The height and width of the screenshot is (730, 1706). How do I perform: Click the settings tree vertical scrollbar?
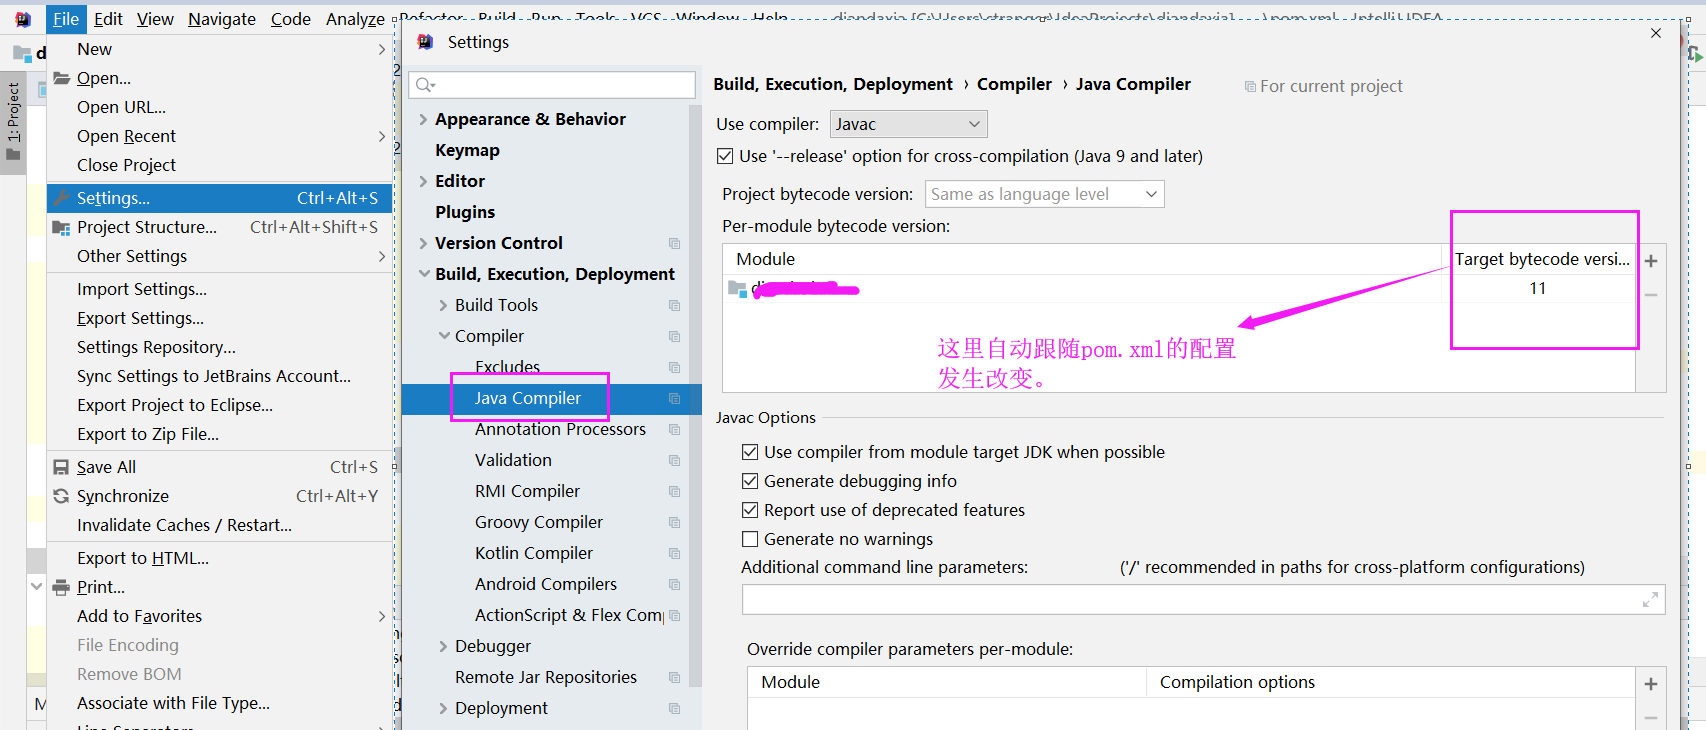pos(695,395)
